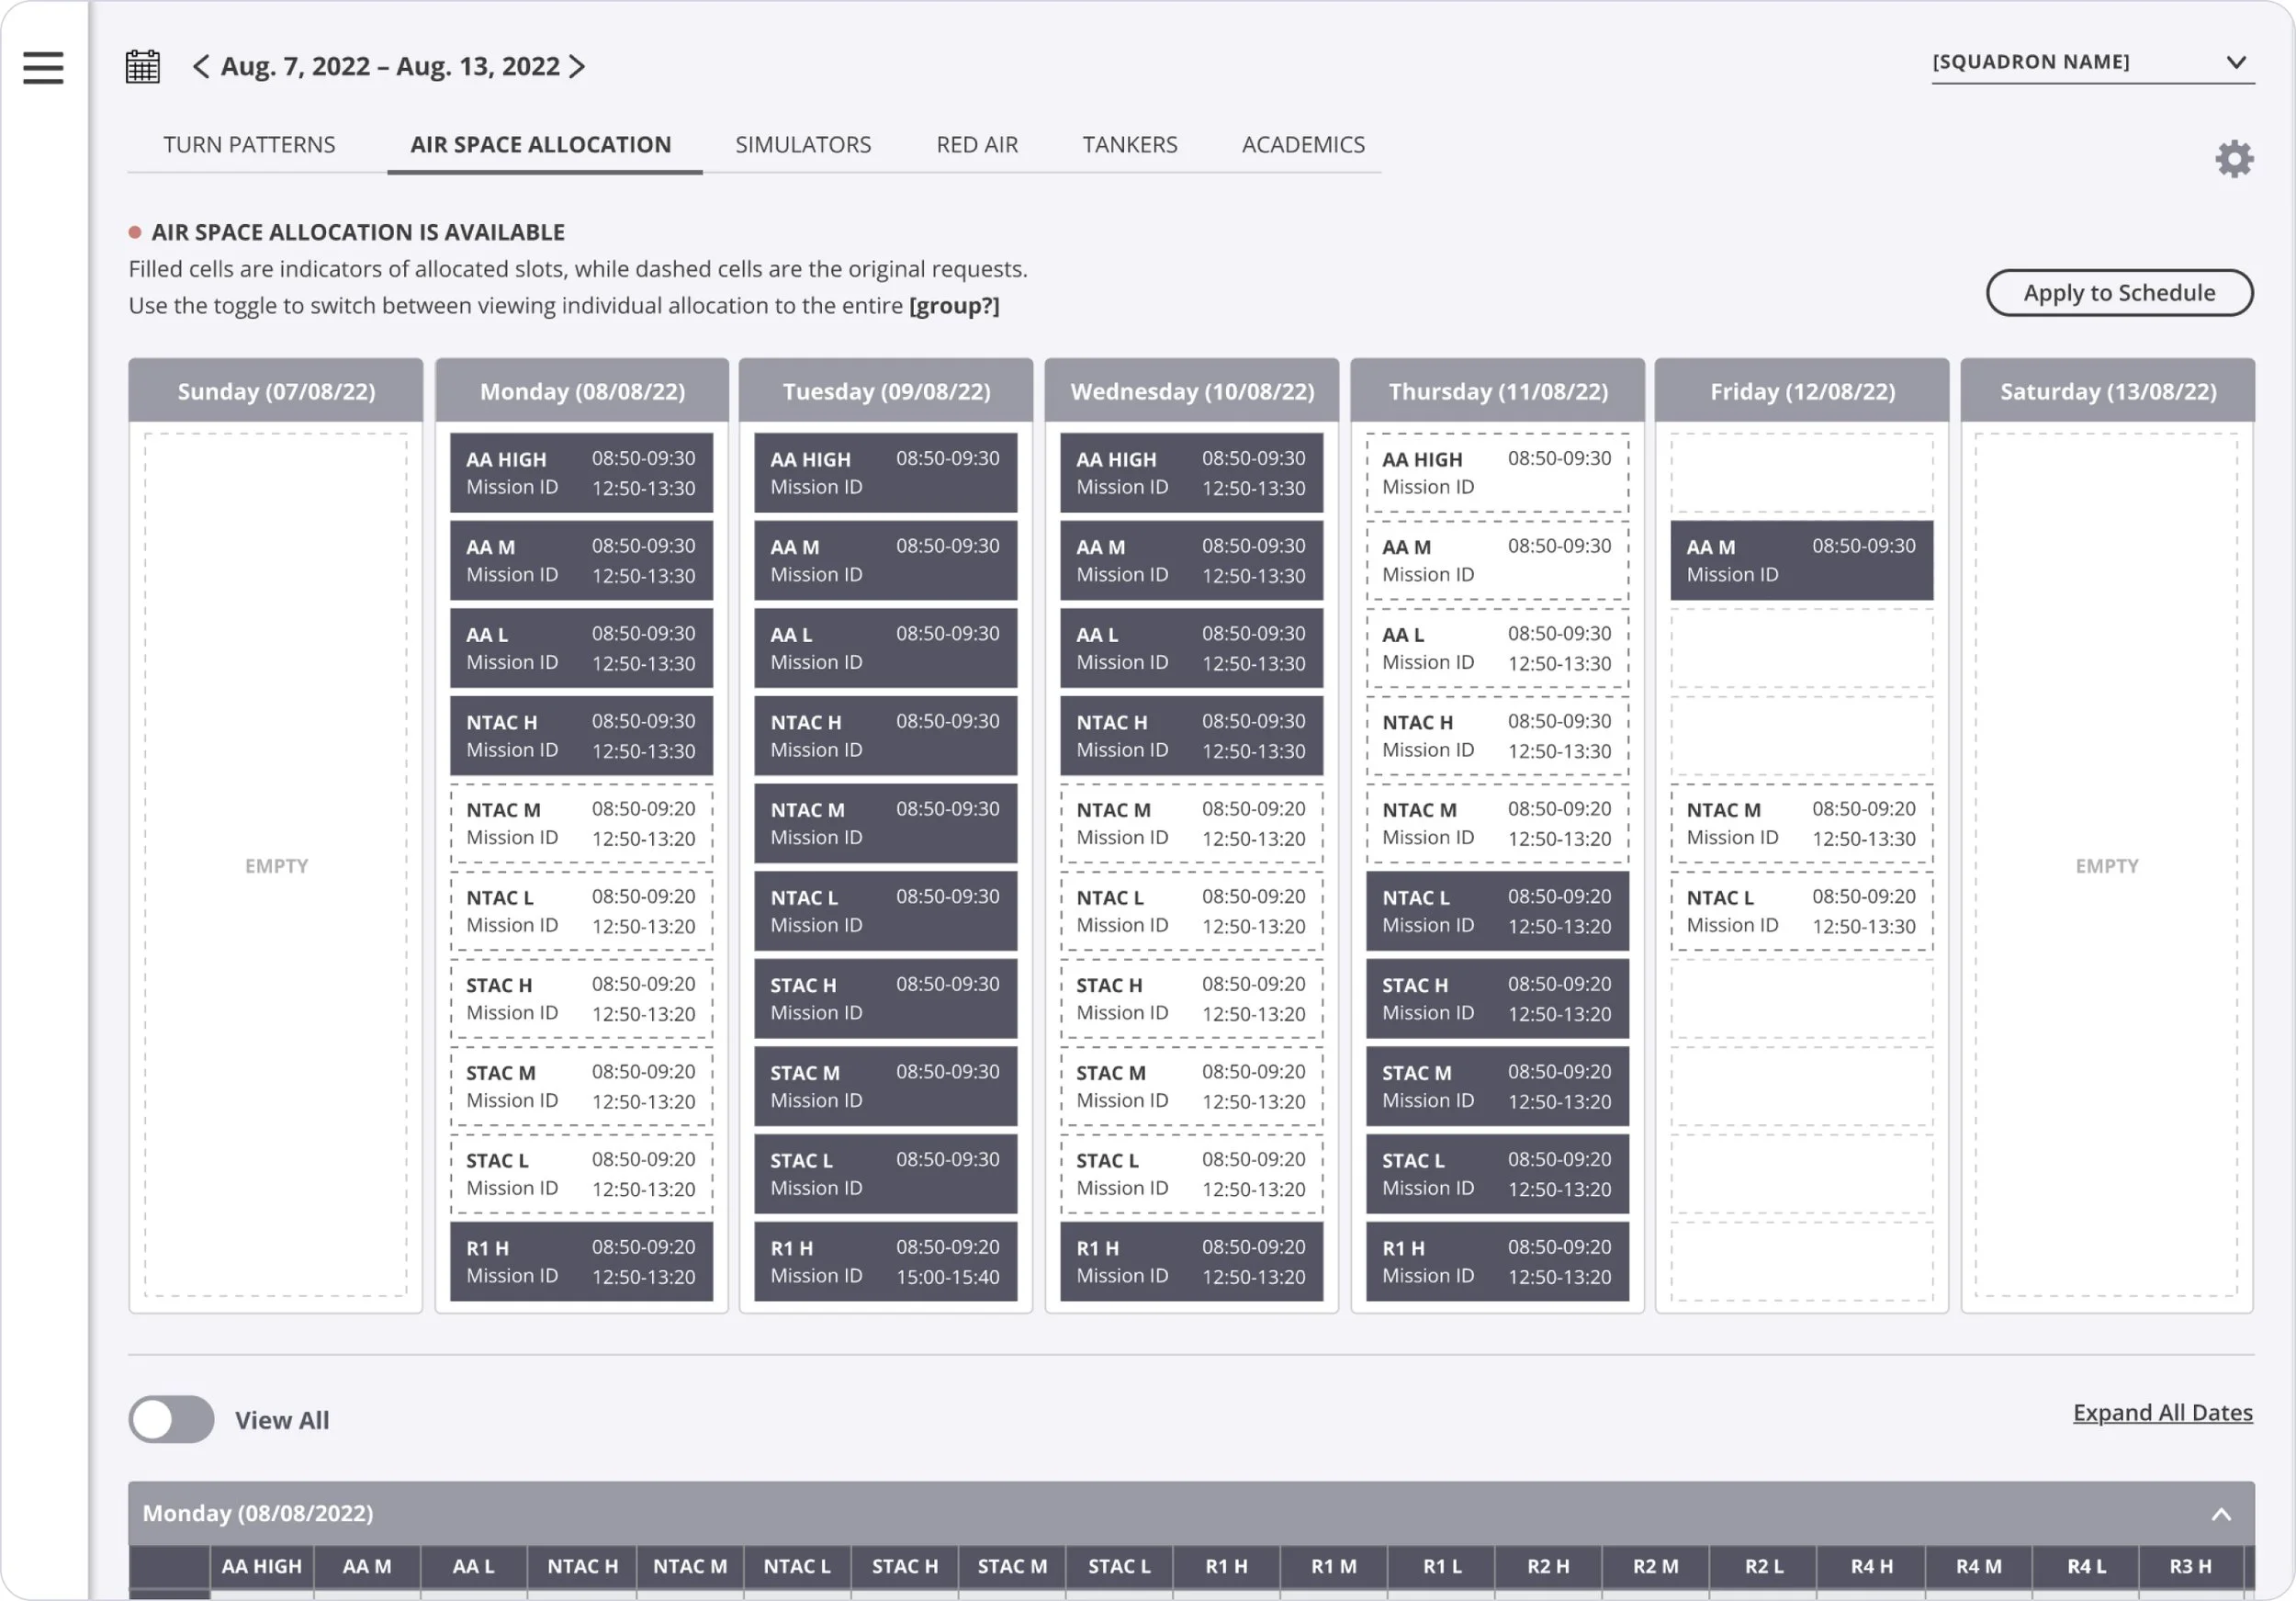Switch to Simulators tab
The height and width of the screenshot is (1601, 2296).
(x=803, y=145)
